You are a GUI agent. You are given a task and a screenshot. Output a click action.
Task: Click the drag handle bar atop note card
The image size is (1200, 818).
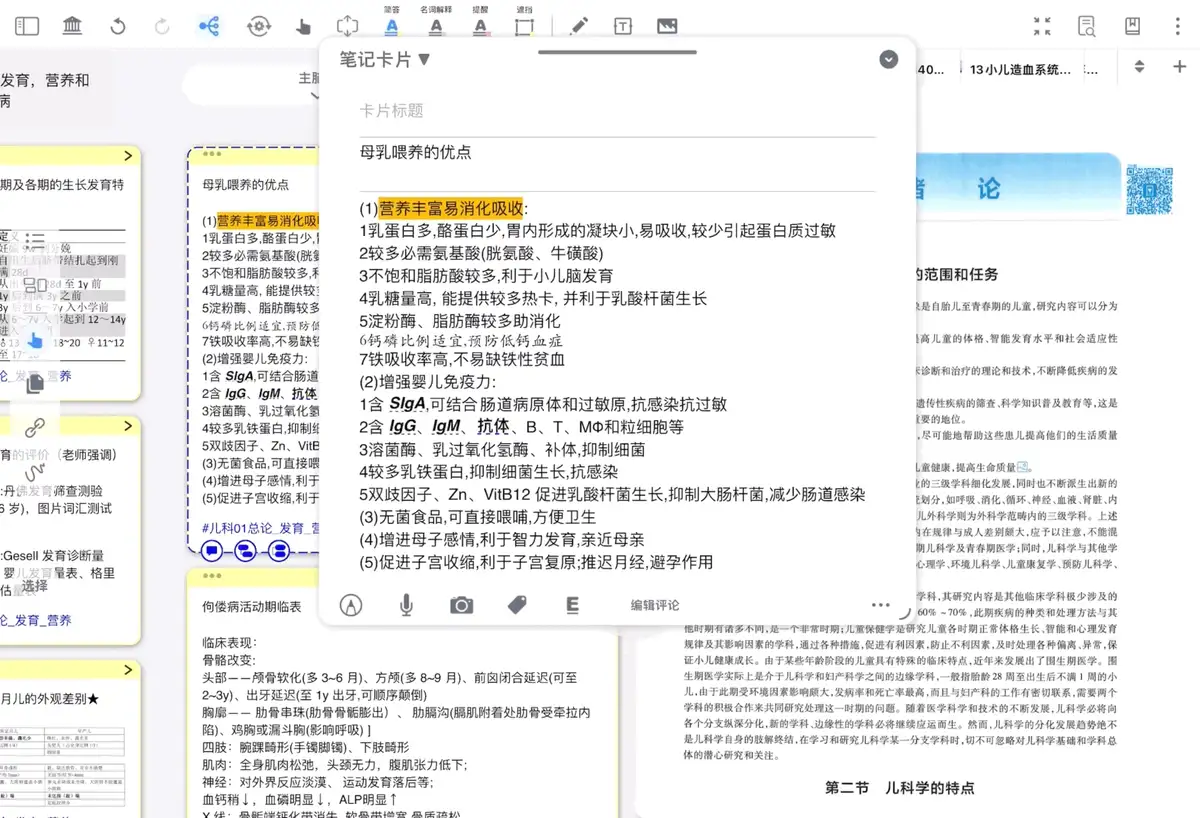[x=617, y=50]
